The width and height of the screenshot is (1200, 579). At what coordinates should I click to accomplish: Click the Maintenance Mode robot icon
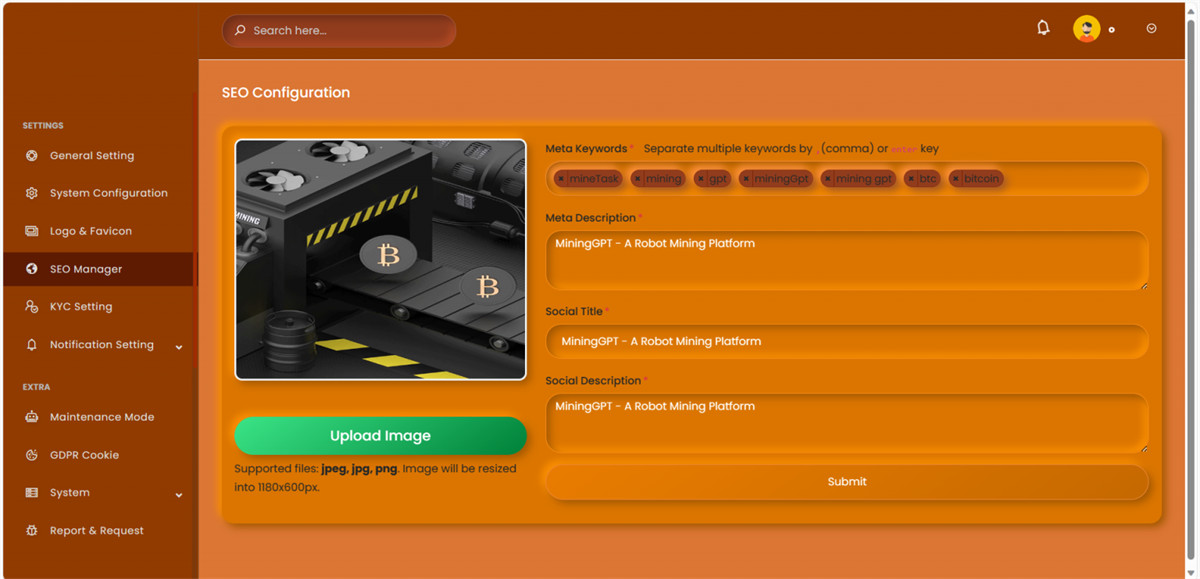tap(32, 417)
